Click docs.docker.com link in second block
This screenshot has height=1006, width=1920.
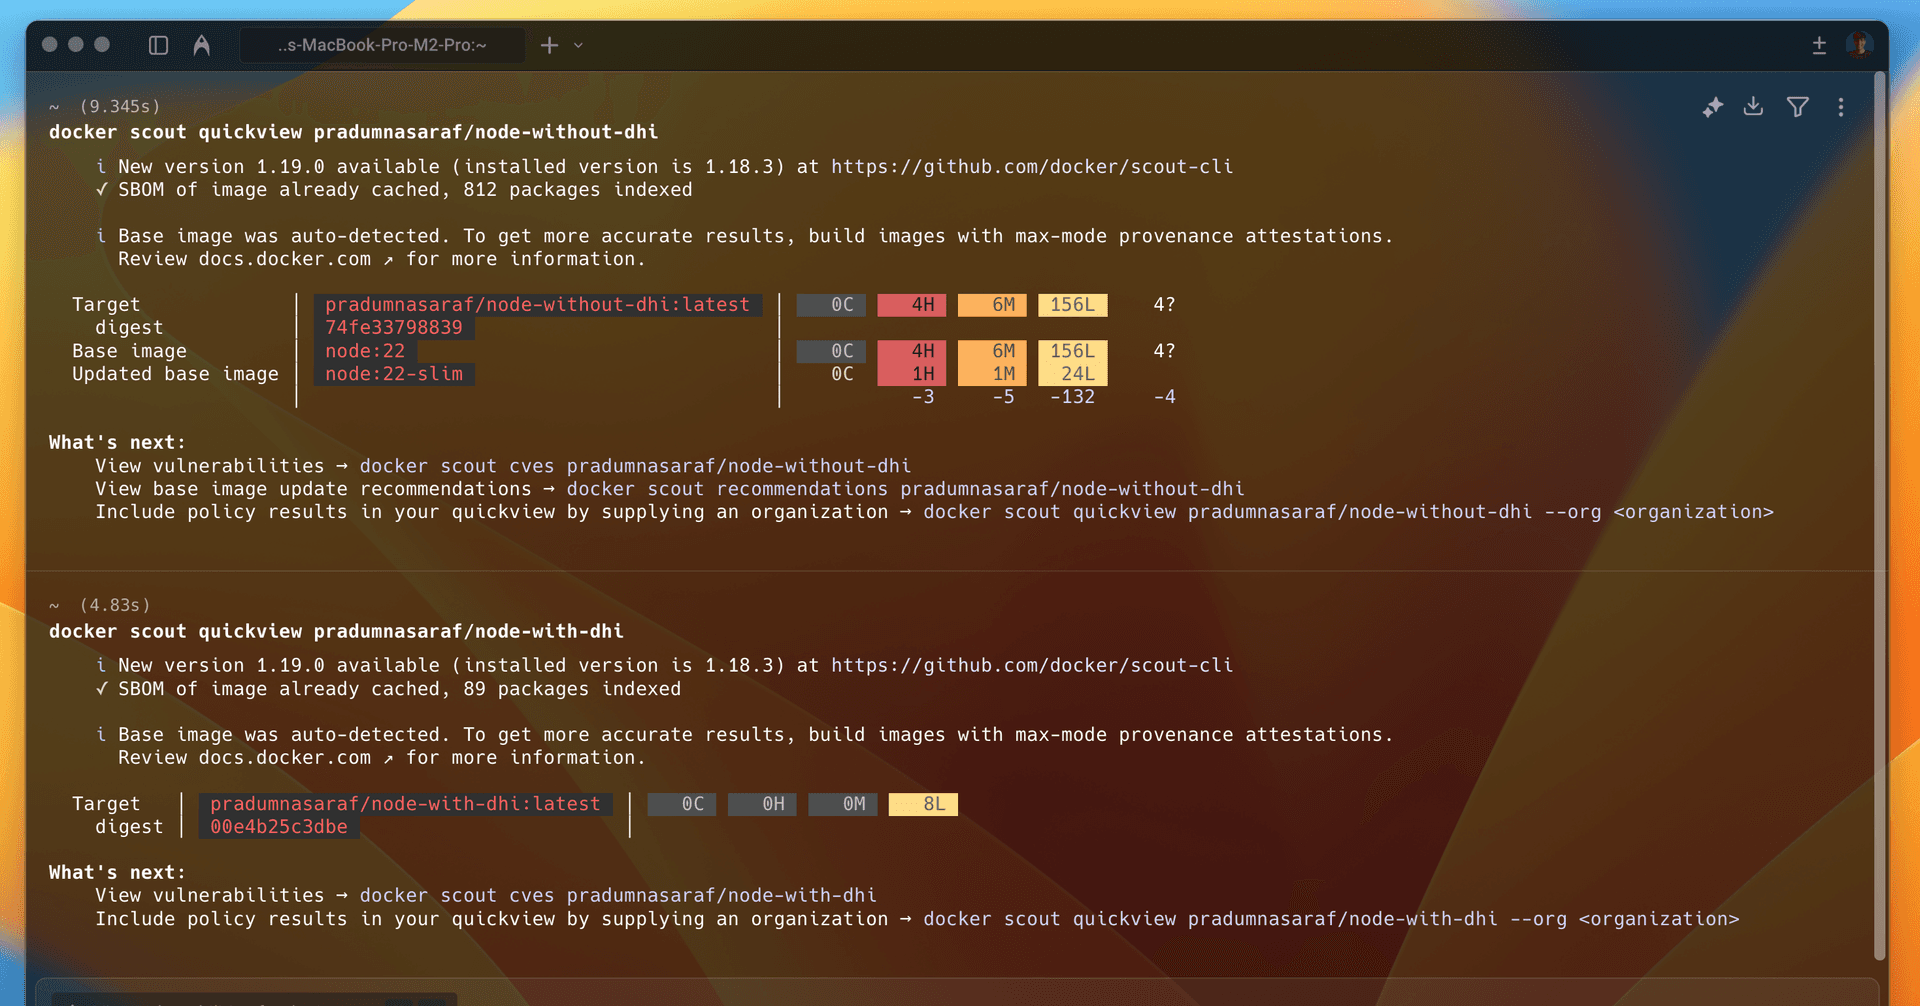click(284, 758)
